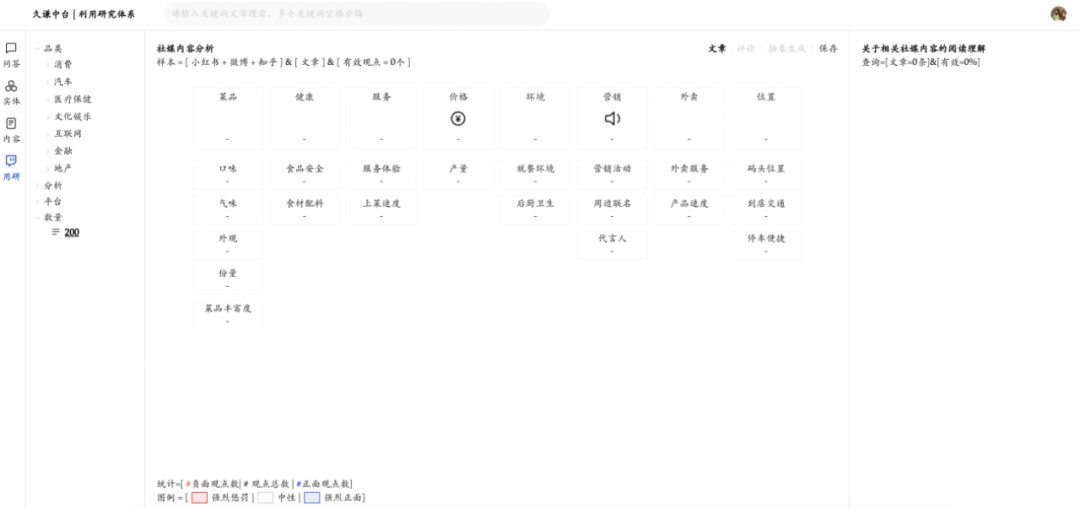1080x509 pixels.
Task: Click the speaker icon in 营销 card
Action: (612, 118)
